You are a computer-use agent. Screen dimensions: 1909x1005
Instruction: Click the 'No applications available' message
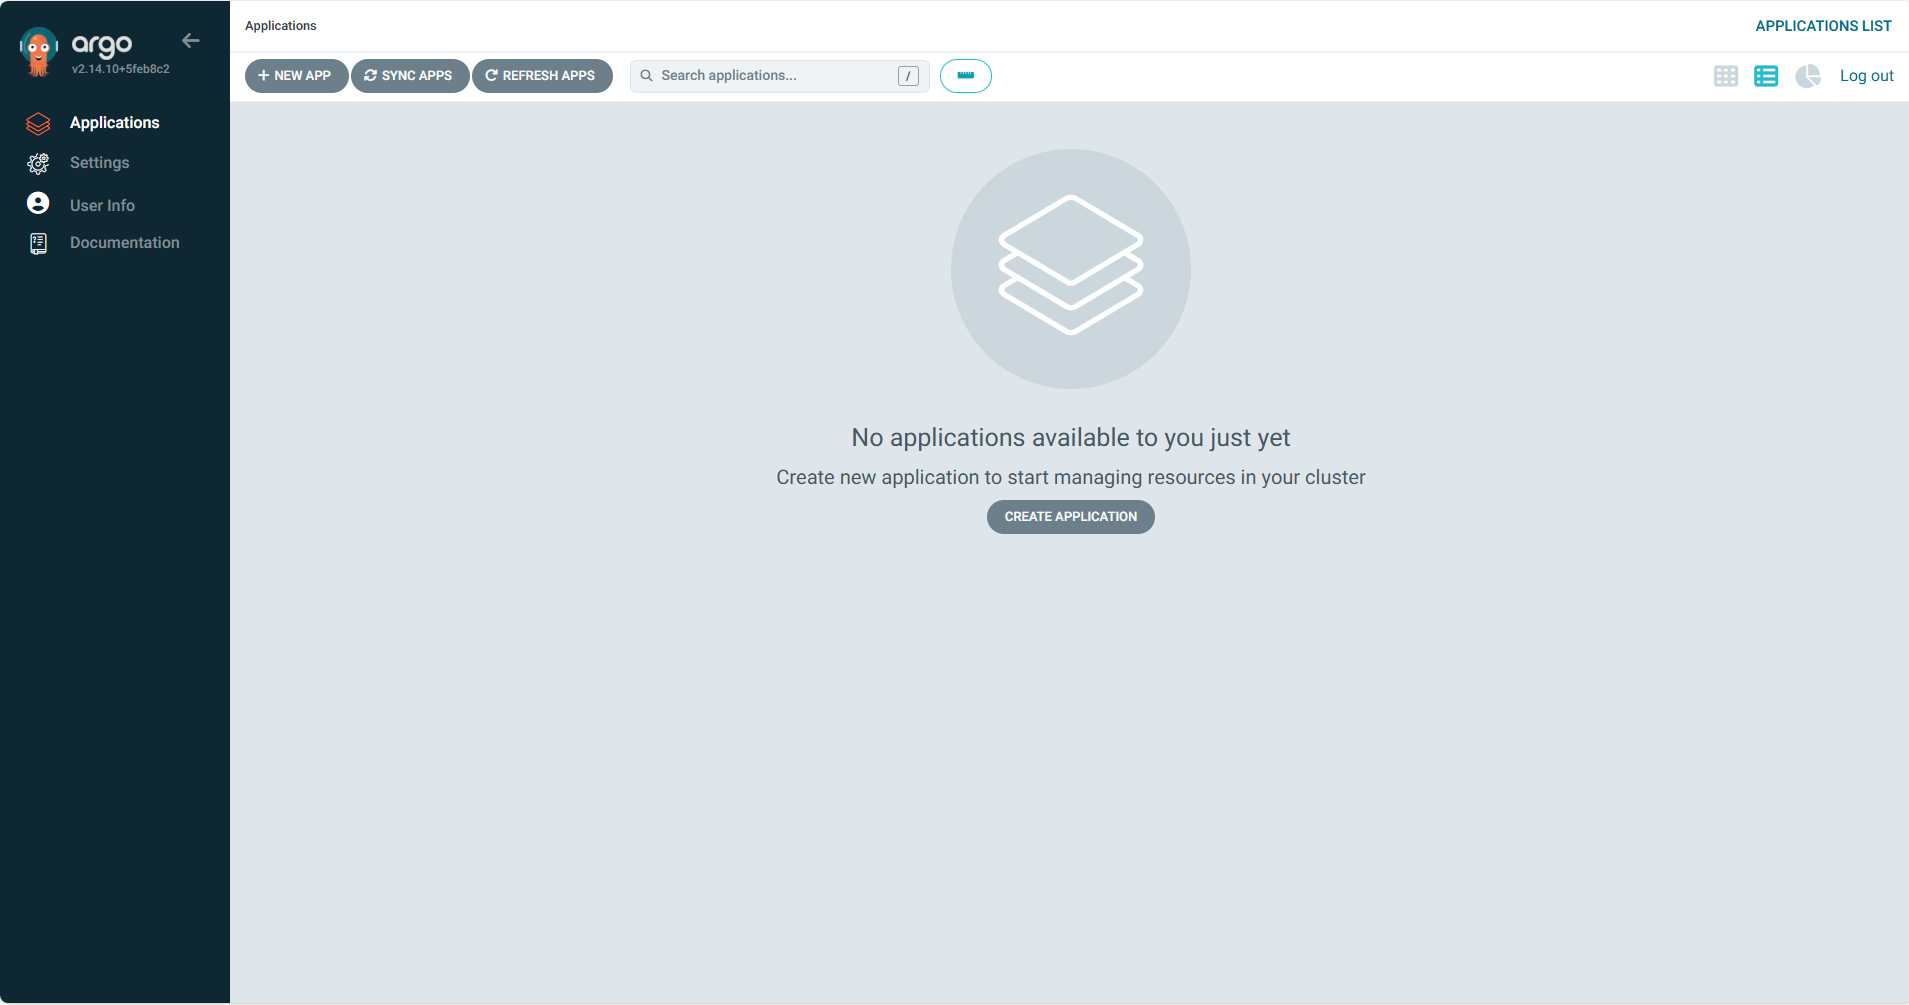click(1070, 438)
